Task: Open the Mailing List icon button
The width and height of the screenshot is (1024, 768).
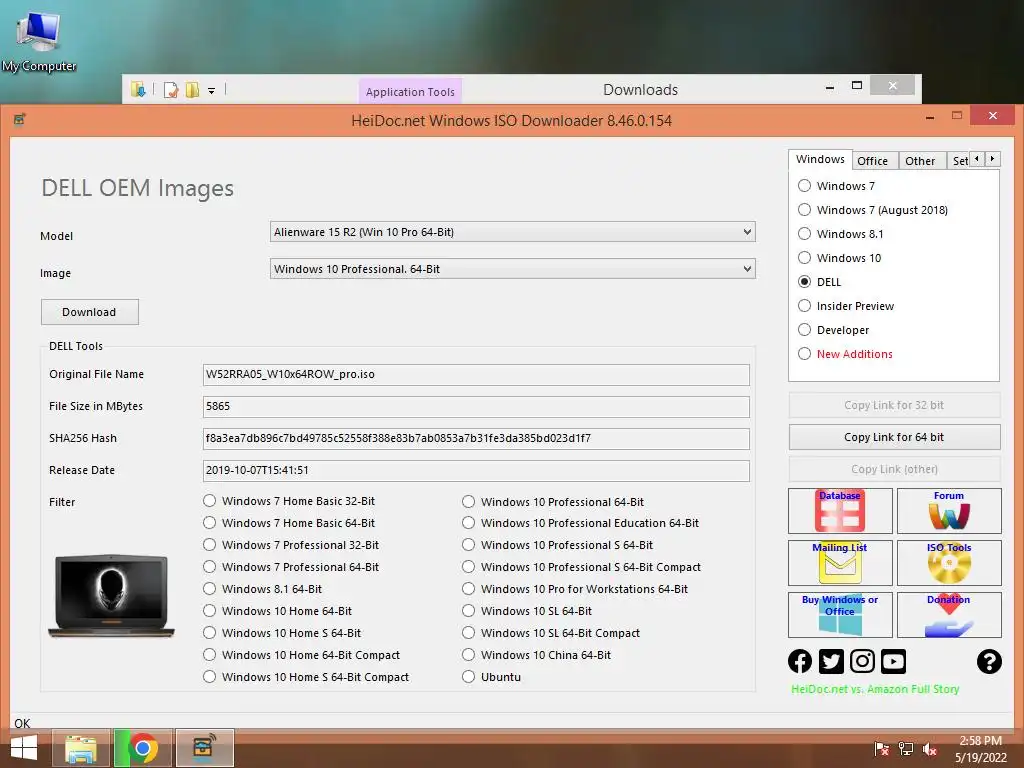Action: (x=840, y=562)
